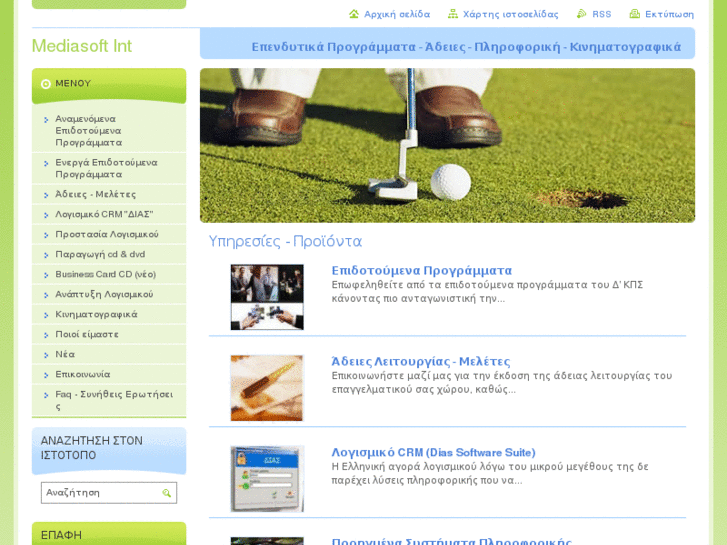Open Επιδοτούμενα Προγράμματα article heading

point(421,270)
